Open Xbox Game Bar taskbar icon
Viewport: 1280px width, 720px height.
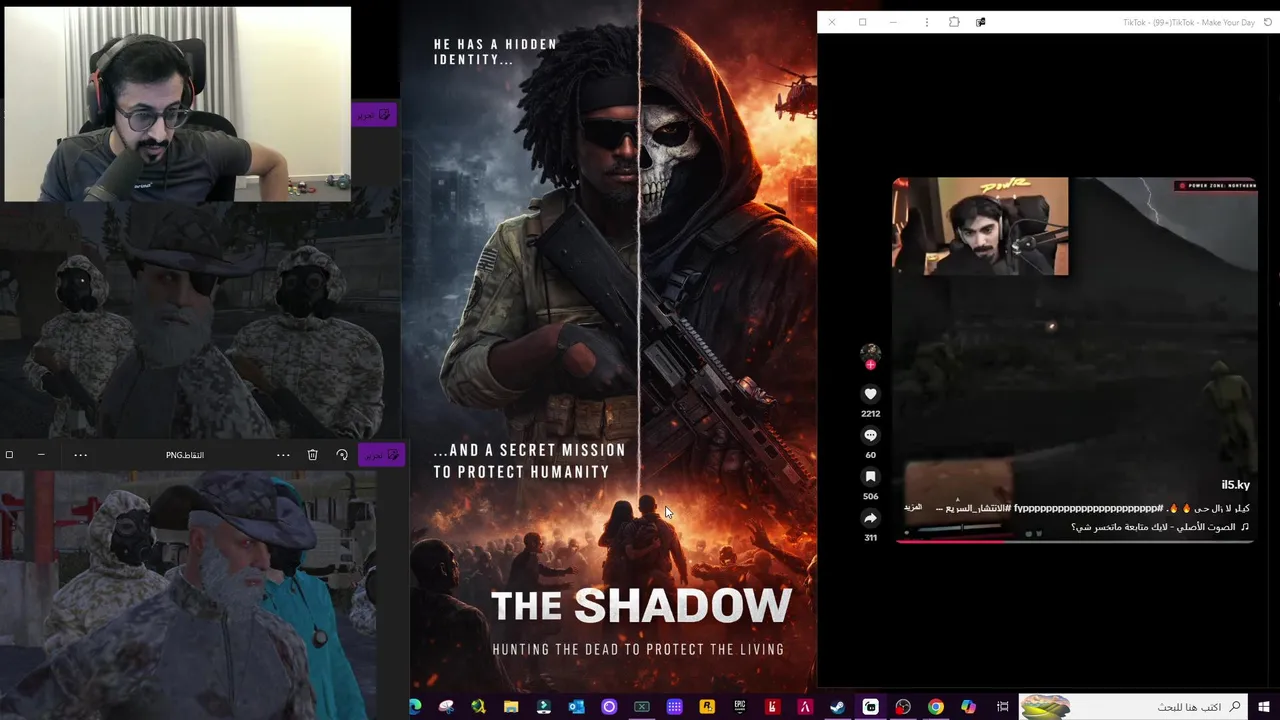pos(642,707)
